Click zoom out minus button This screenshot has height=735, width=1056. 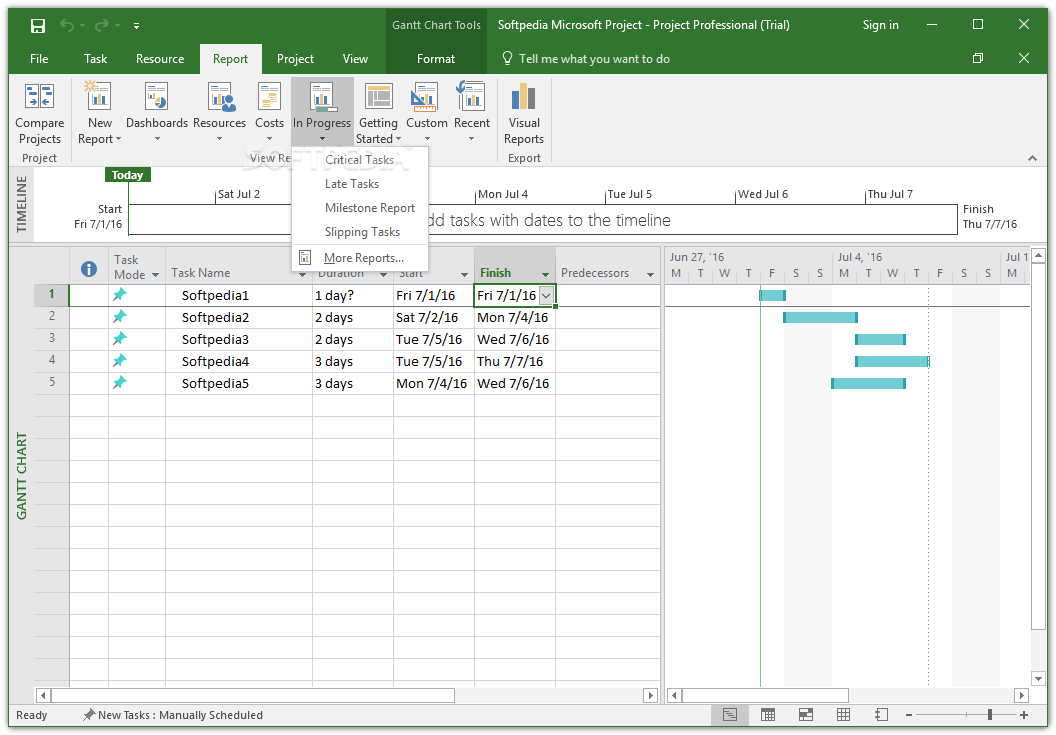(x=909, y=715)
